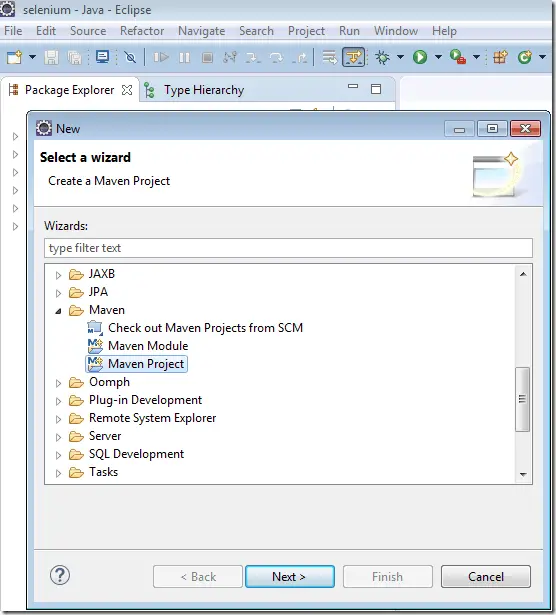Toggle the Use Step Filters button
The image size is (556, 615).
pyautogui.click(x=354, y=57)
